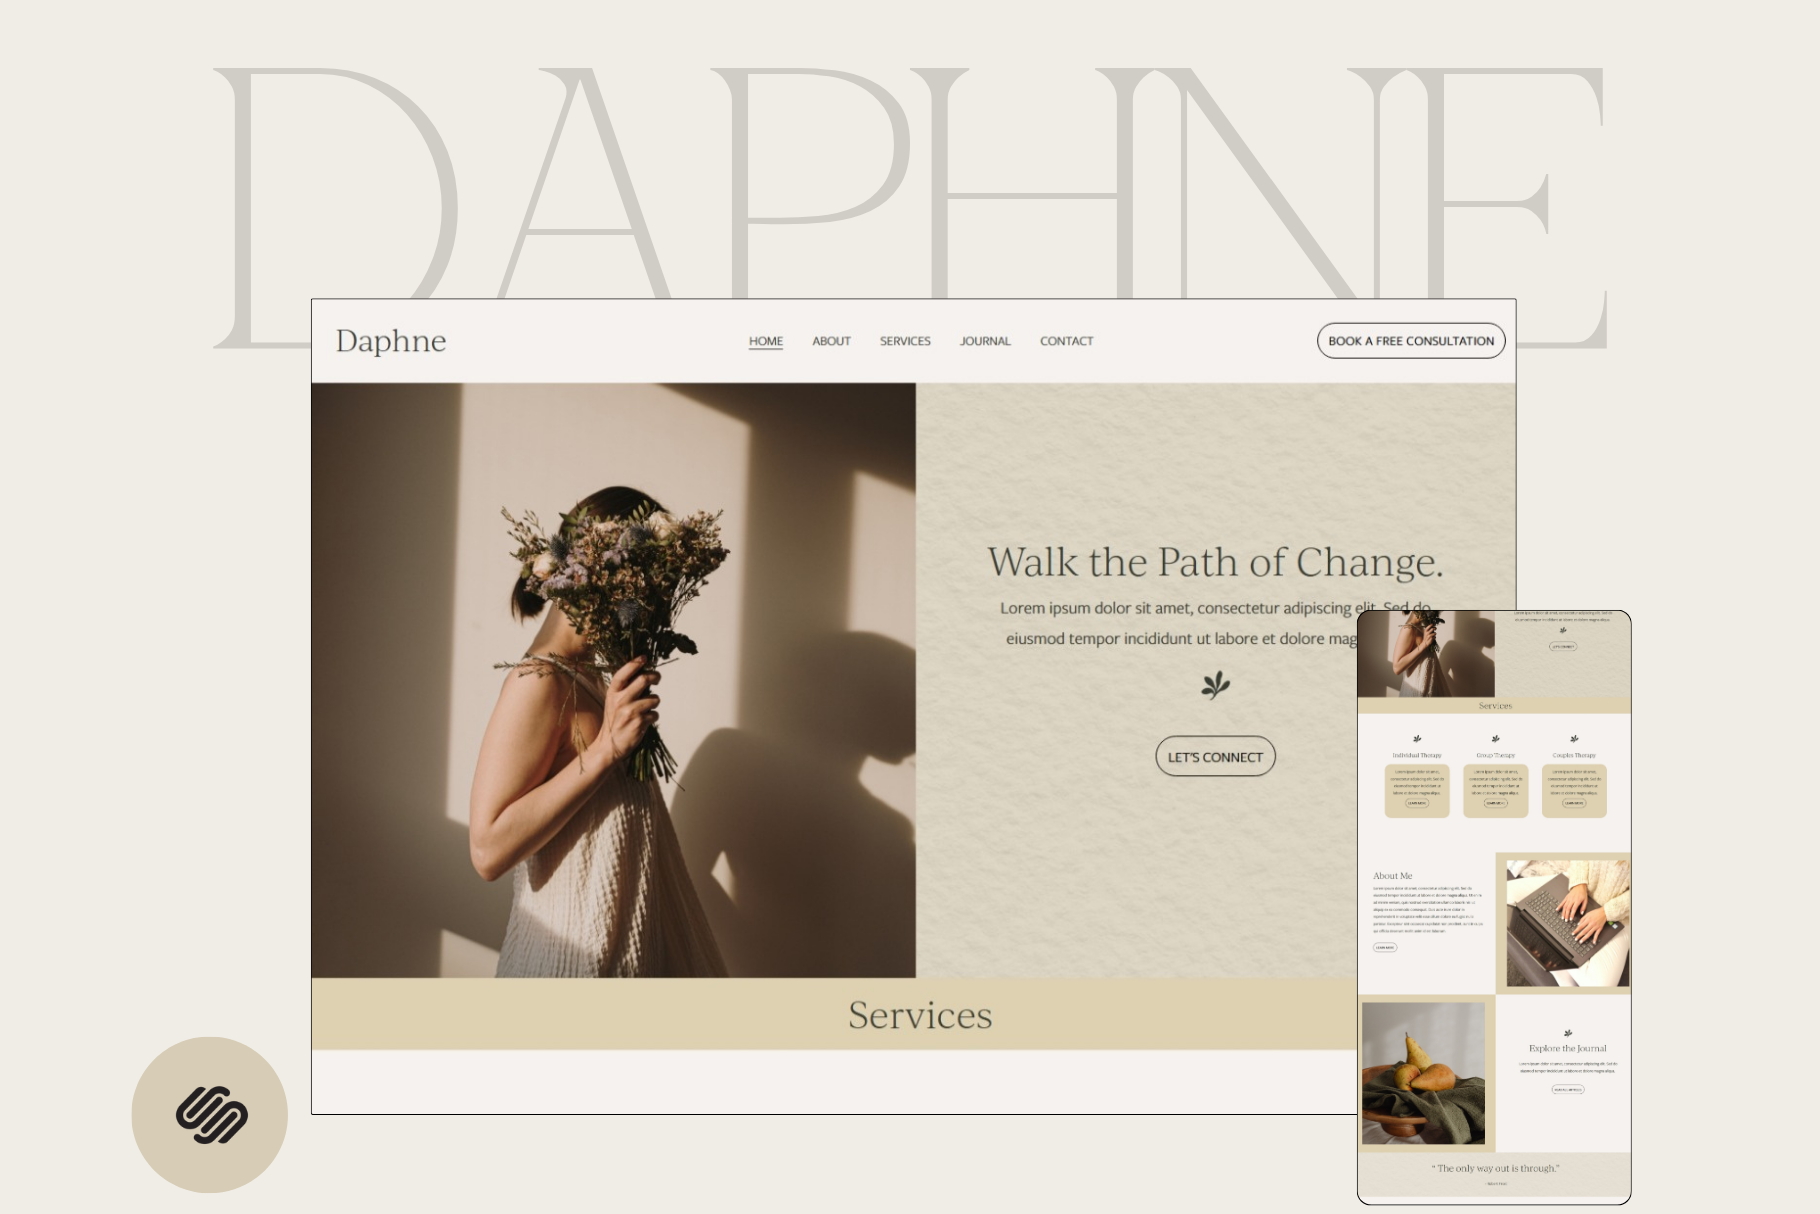This screenshot has width=1820, height=1214.
Task: Click the pears still-life photo
Action: (1423, 1073)
